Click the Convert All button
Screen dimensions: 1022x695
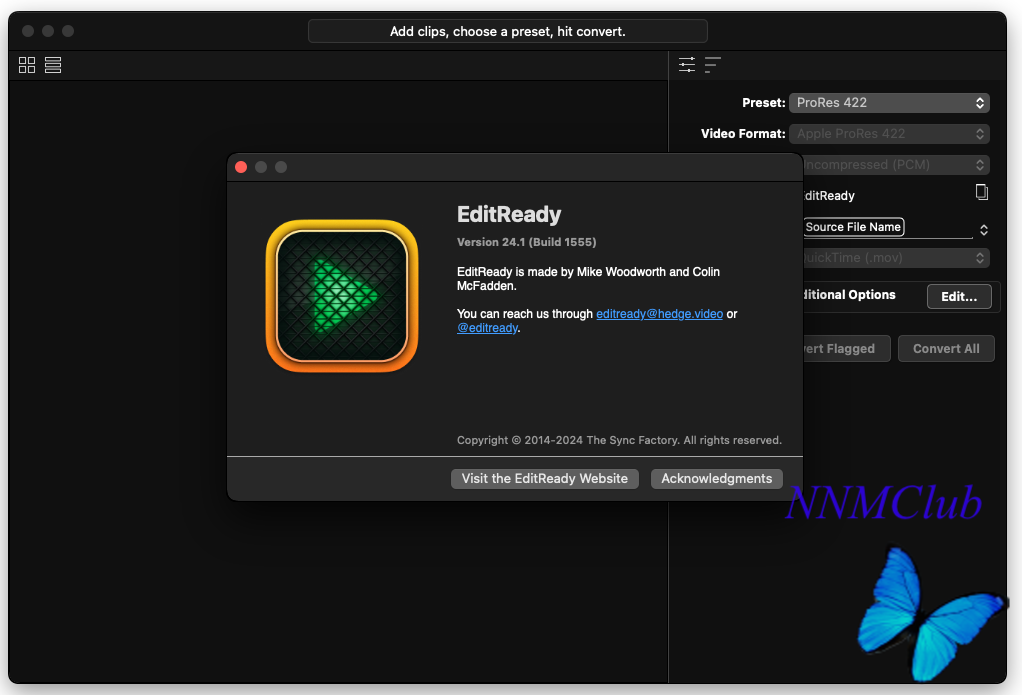[x=946, y=349]
